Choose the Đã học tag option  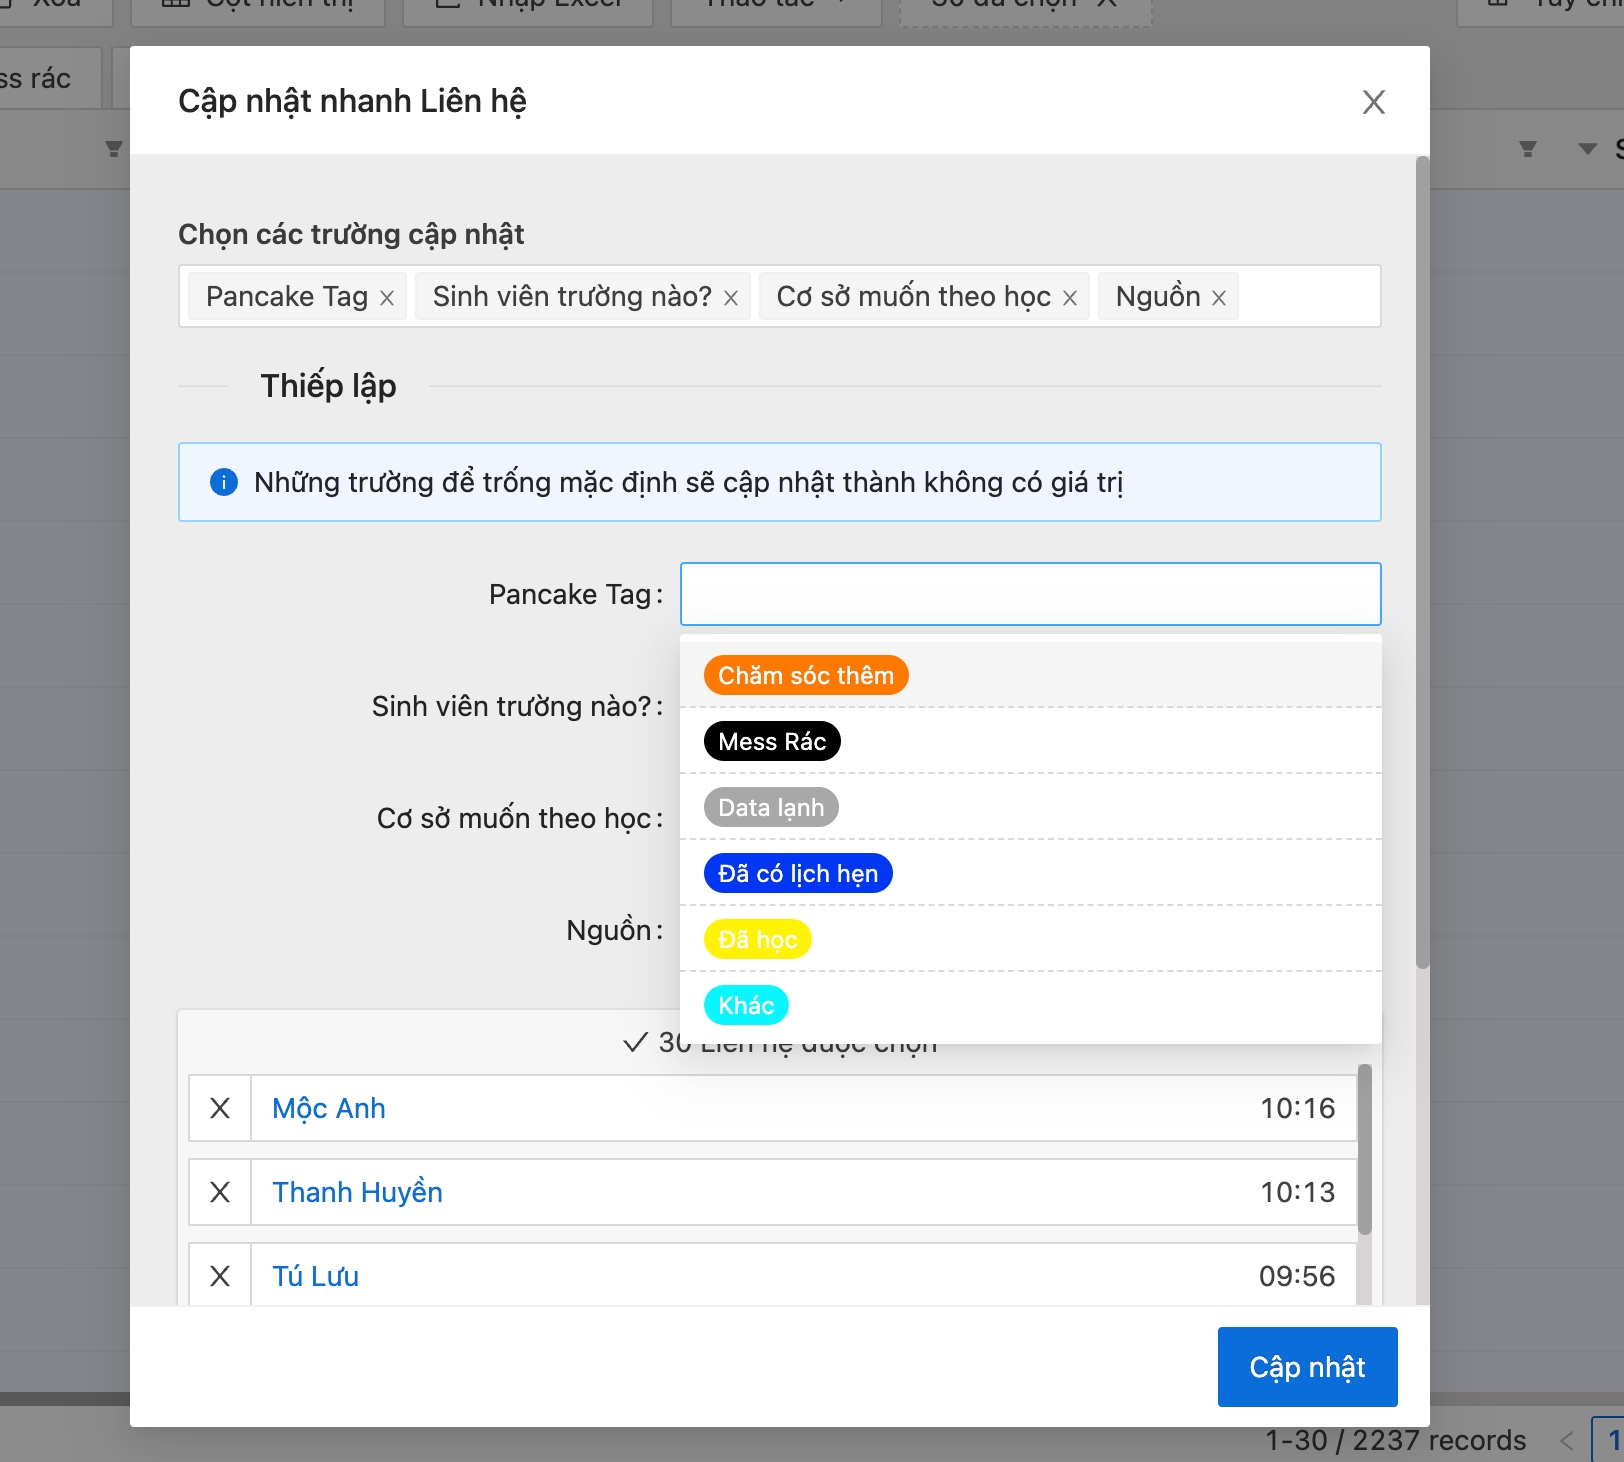point(757,939)
